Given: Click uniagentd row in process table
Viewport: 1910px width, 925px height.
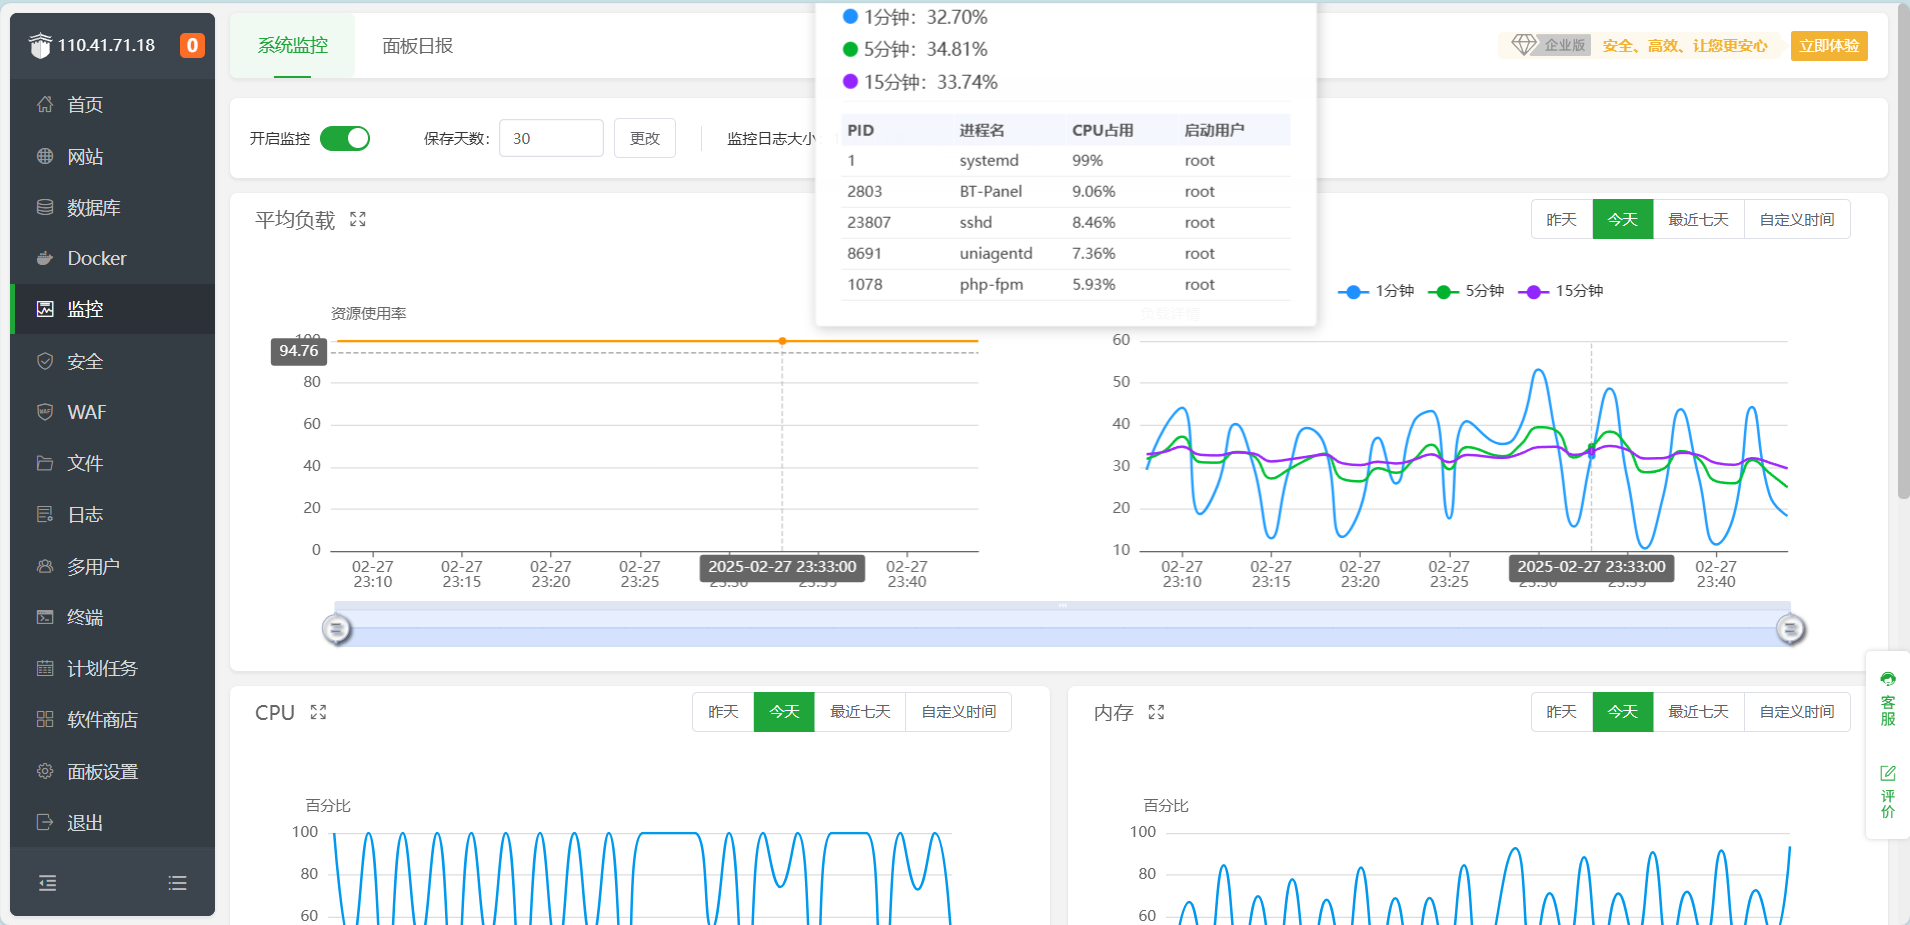Looking at the screenshot, I should [1066, 253].
